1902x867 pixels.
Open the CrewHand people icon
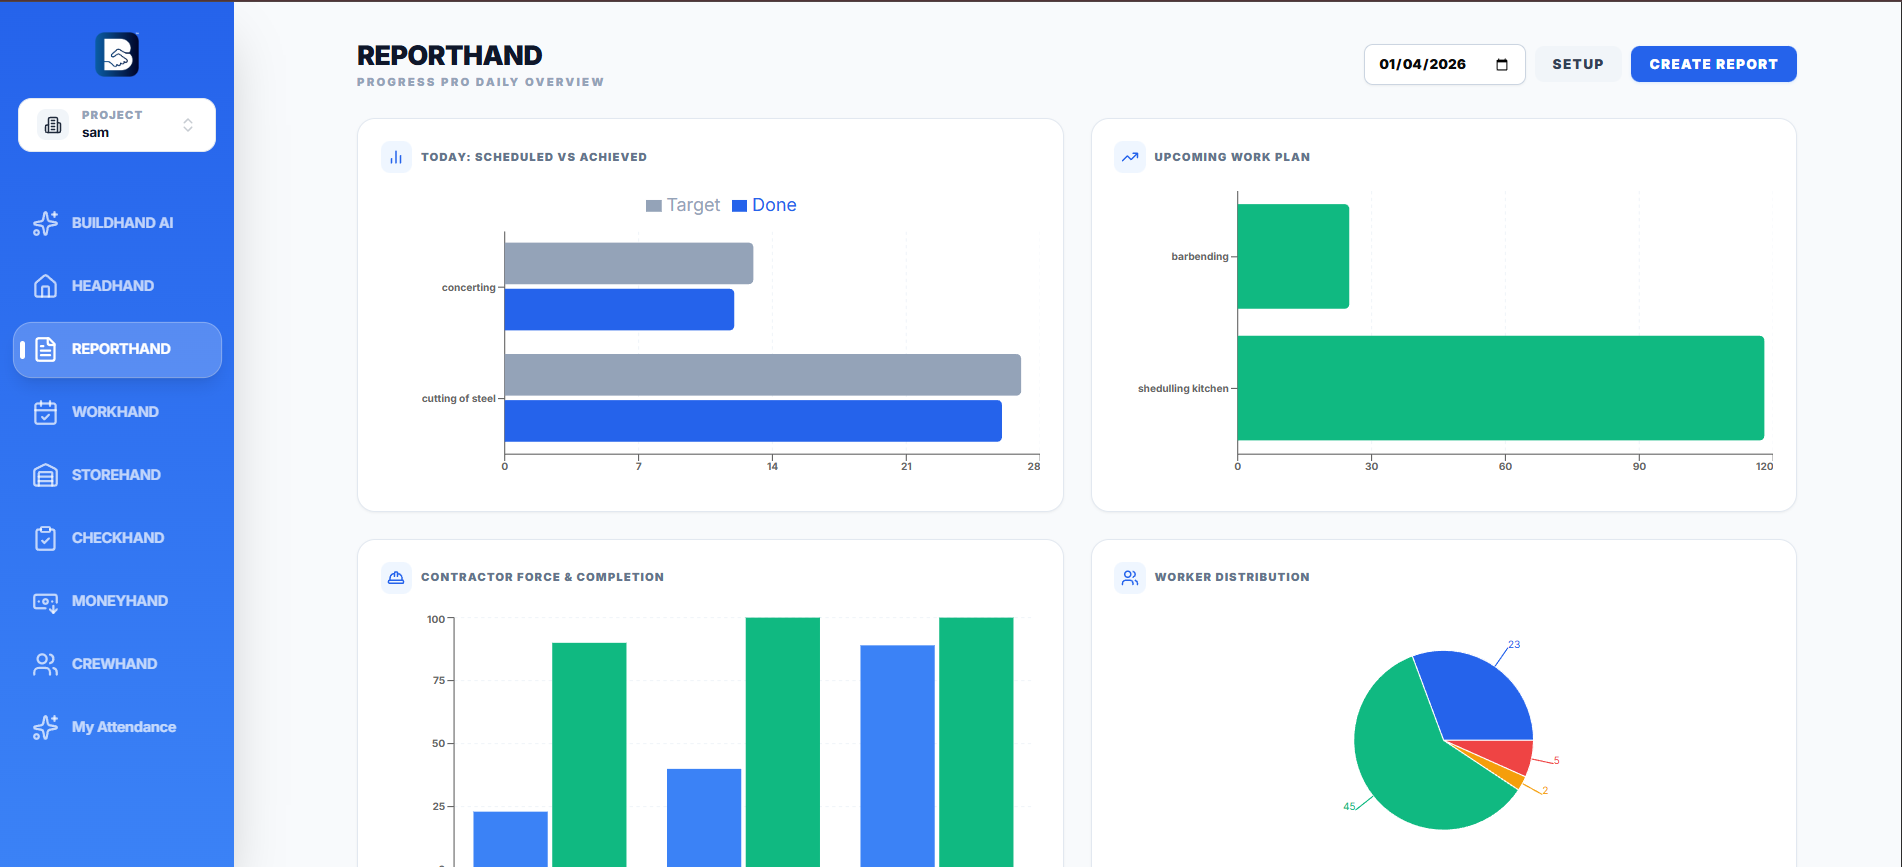click(45, 664)
